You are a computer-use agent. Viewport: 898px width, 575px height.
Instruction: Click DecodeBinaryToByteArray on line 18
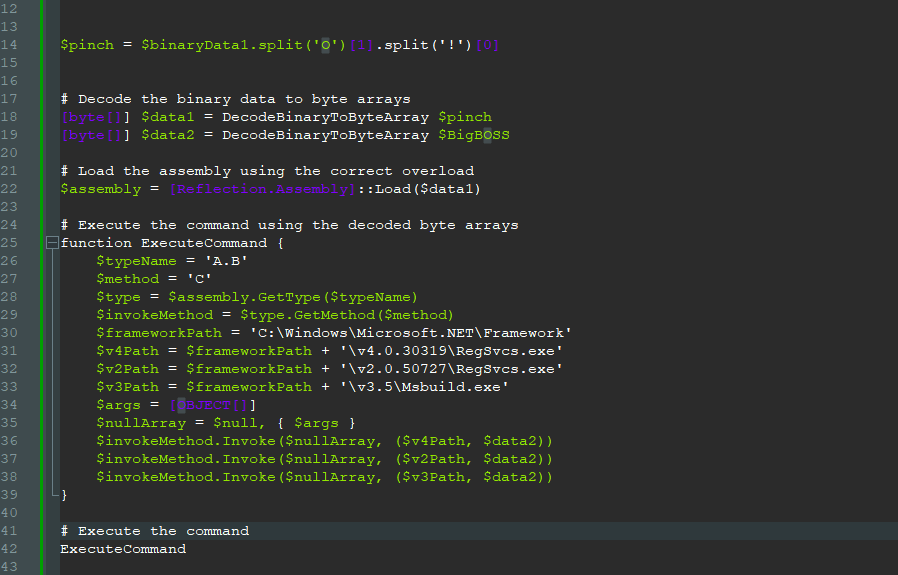325,117
